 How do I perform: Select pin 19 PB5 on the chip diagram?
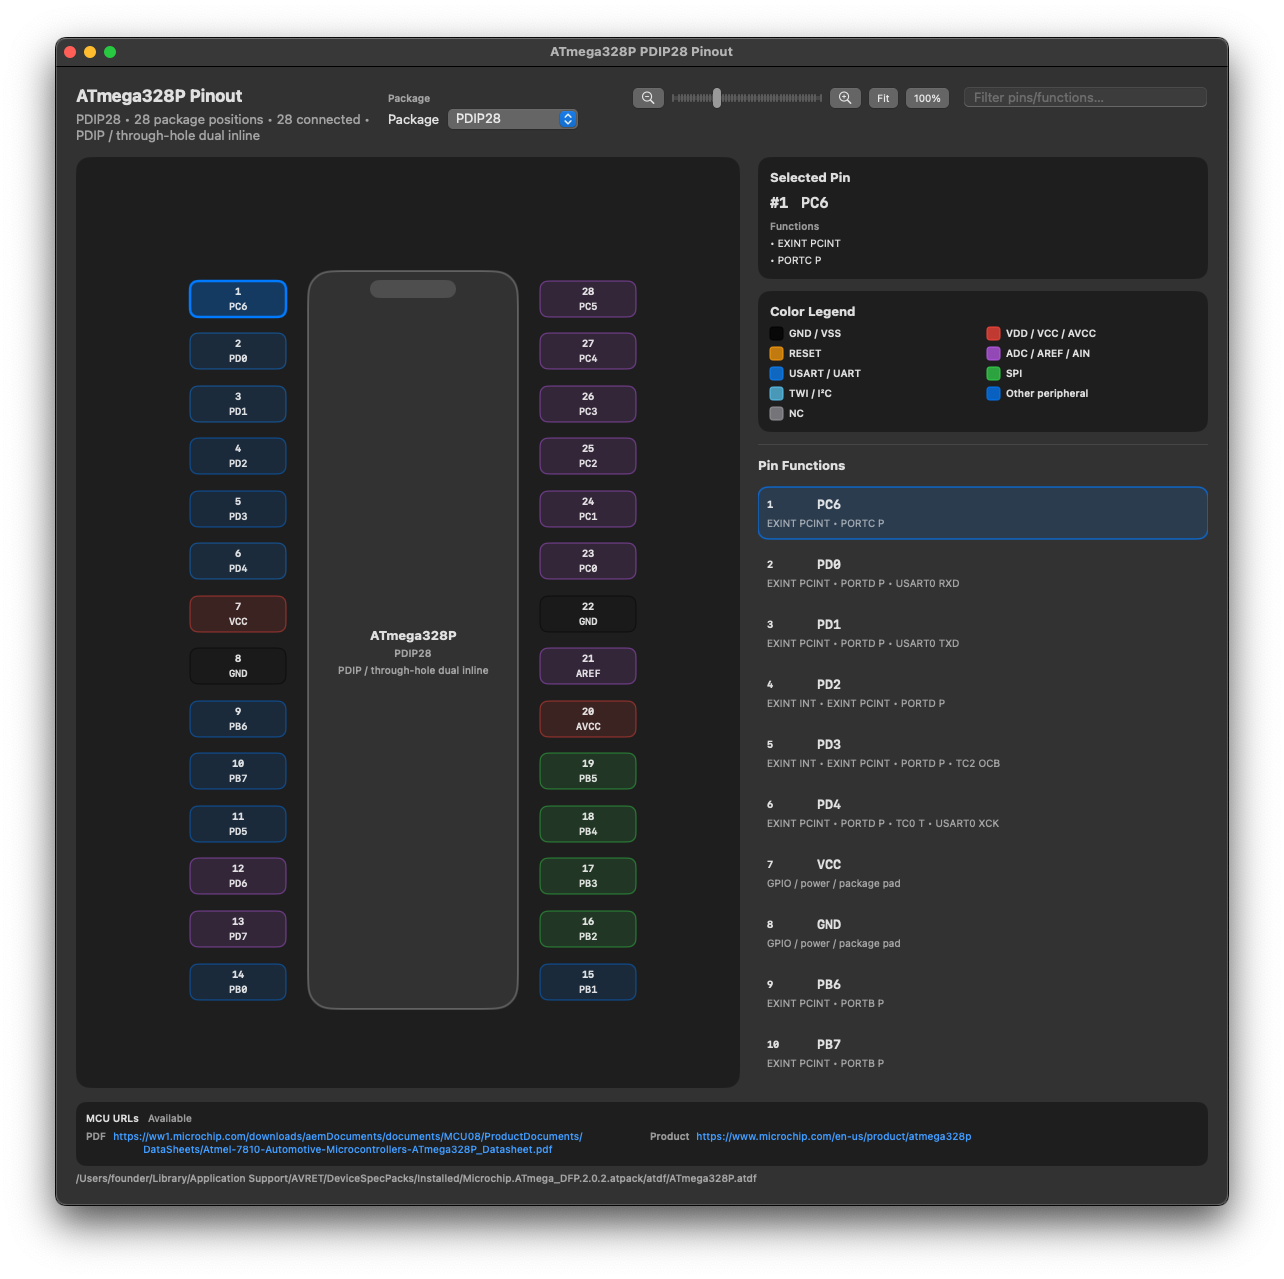tap(588, 771)
